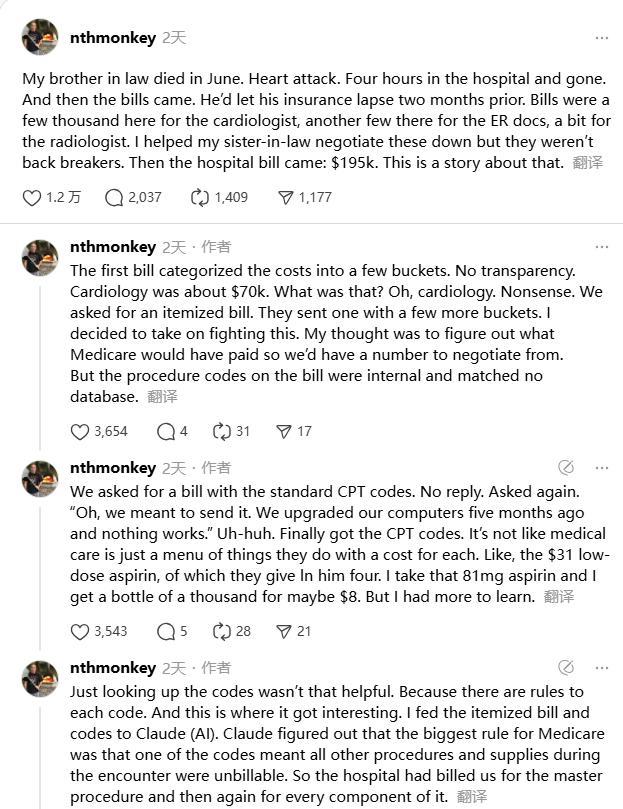
Task: Click 翻译 under the aspirin reply
Action: 559,596
